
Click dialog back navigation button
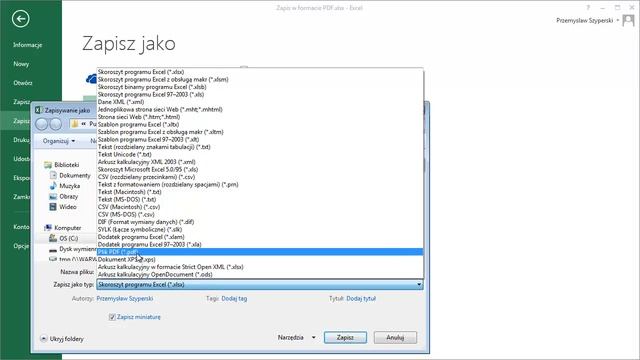pos(42,124)
